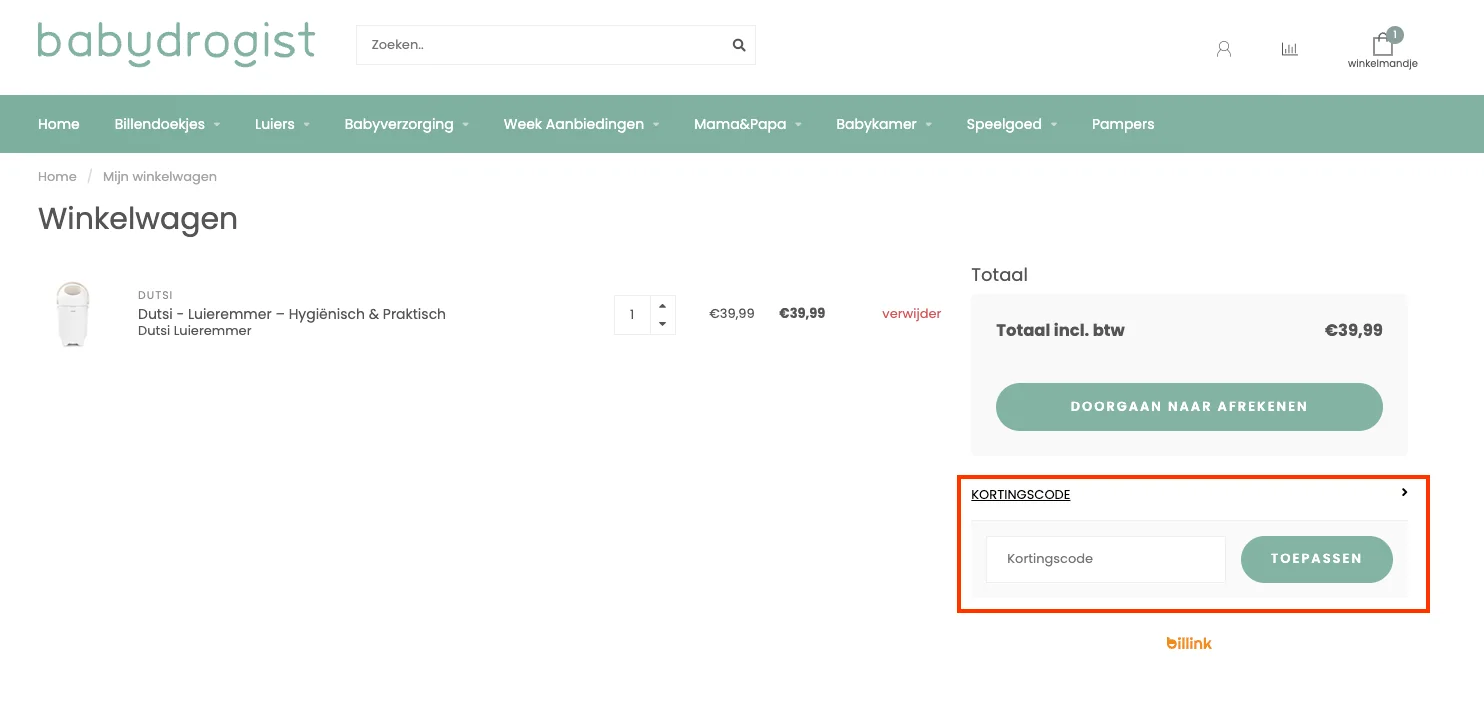The width and height of the screenshot is (1484, 710).
Task: Remove the item using the verwijder link
Action: tap(911, 313)
